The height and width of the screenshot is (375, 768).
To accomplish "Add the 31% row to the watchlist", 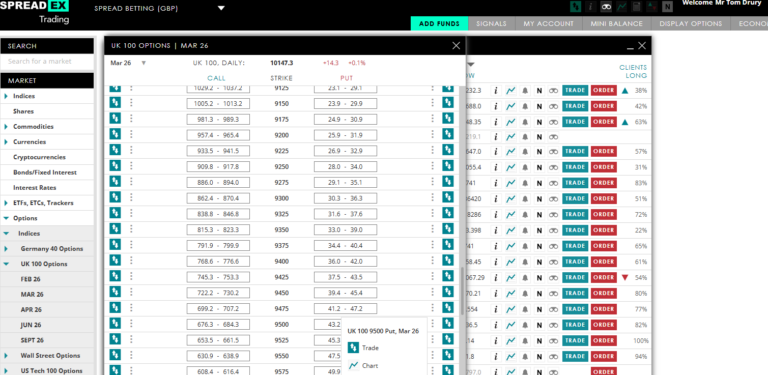I will click(553, 167).
